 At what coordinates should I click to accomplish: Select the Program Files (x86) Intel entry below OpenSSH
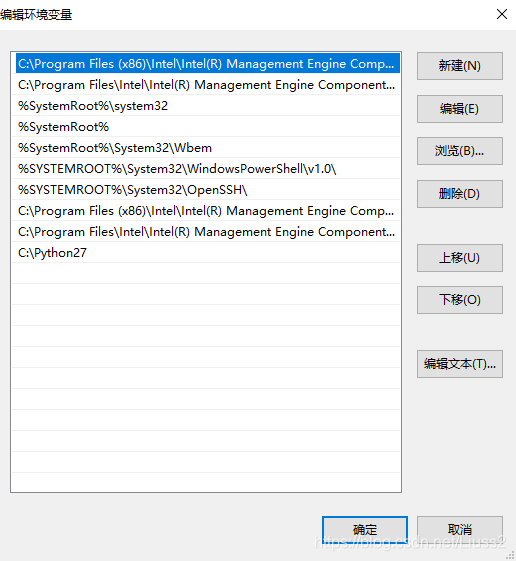(206, 211)
